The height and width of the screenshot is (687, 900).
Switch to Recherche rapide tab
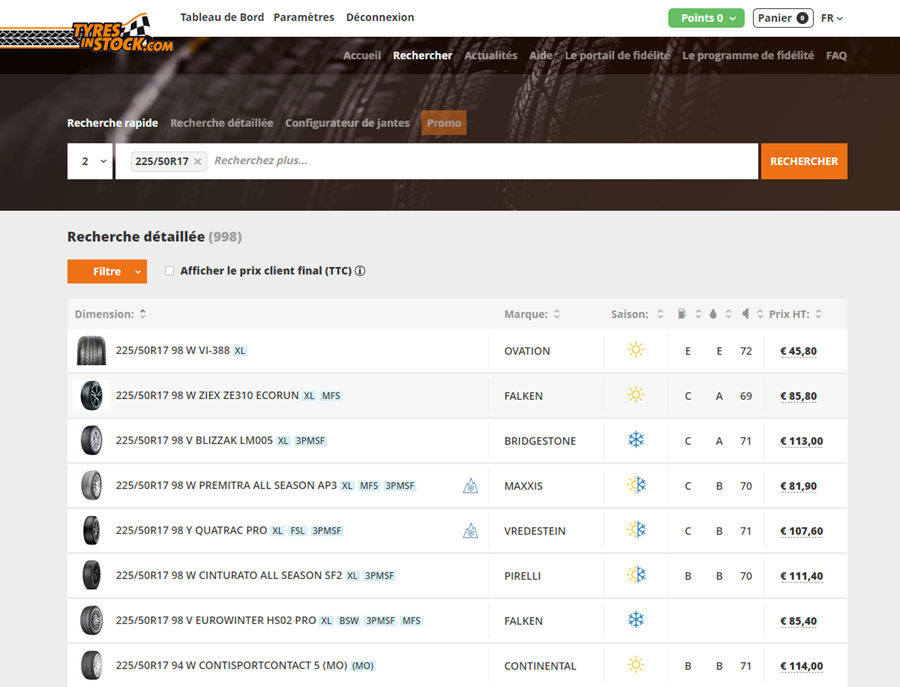point(112,123)
